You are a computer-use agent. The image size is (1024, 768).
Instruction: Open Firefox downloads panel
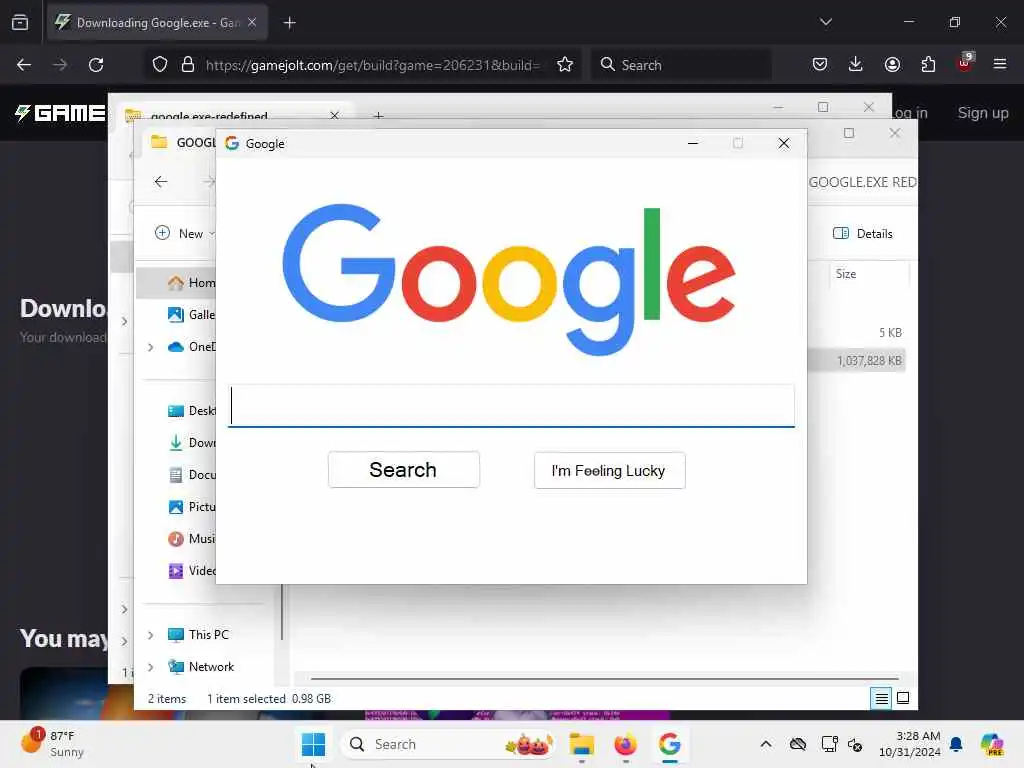tap(856, 65)
